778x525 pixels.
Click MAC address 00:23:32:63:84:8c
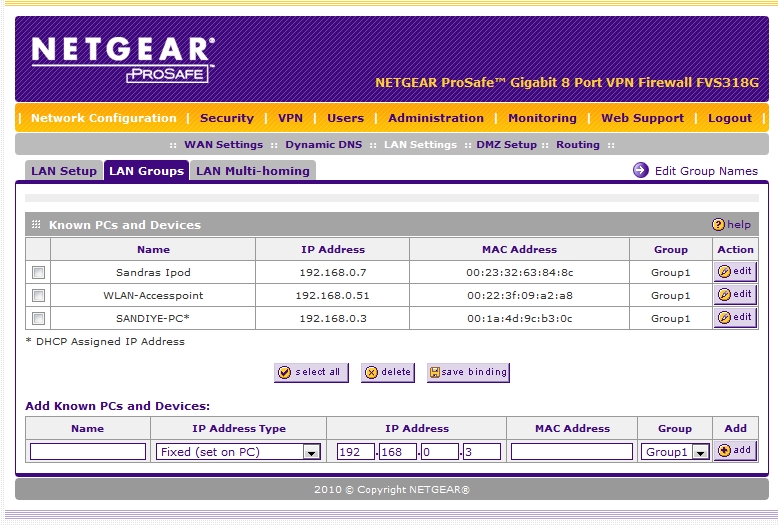point(519,272)
